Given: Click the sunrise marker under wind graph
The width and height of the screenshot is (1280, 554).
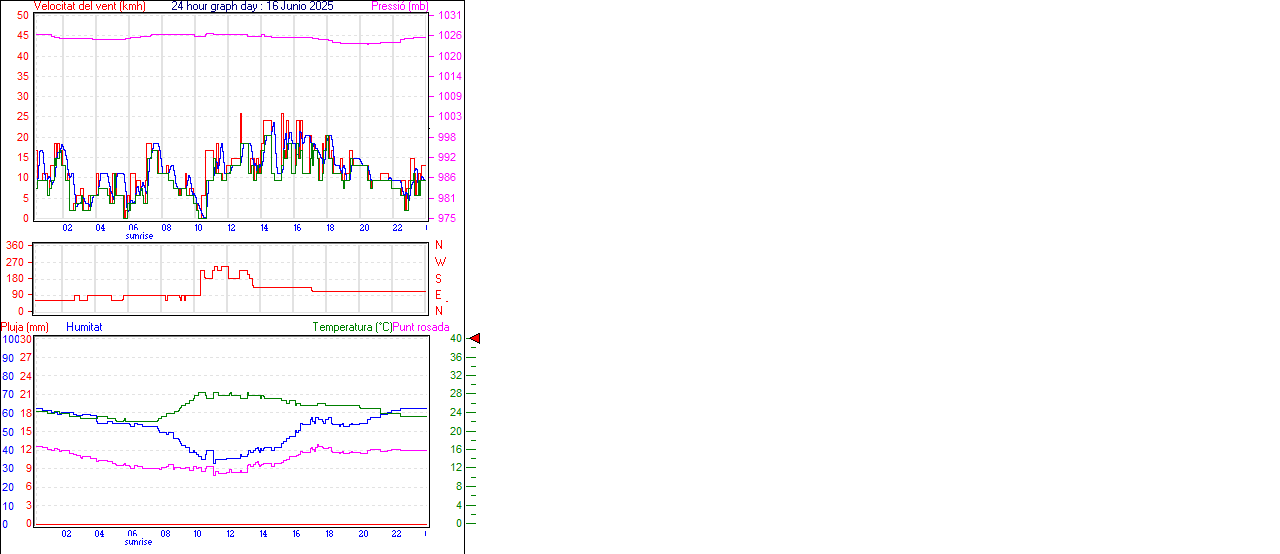Looking at the screenshot, I should (x=139, y=236).
